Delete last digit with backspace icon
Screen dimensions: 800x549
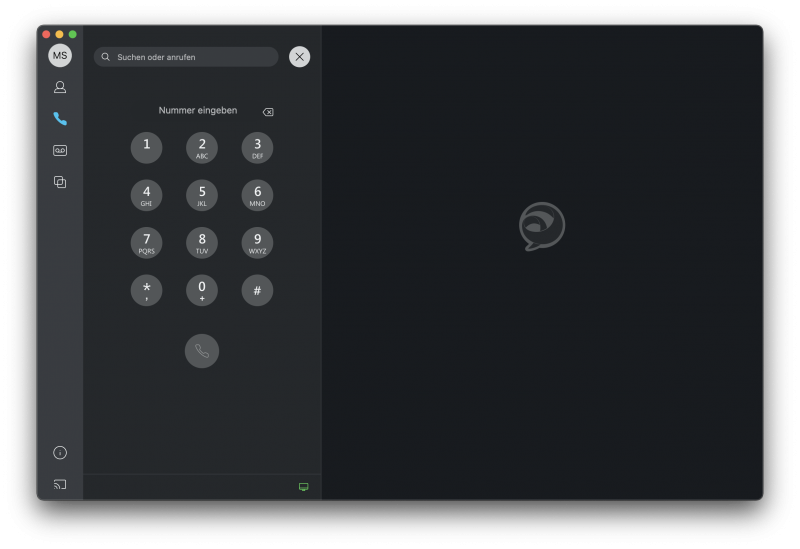click(268, 112)
